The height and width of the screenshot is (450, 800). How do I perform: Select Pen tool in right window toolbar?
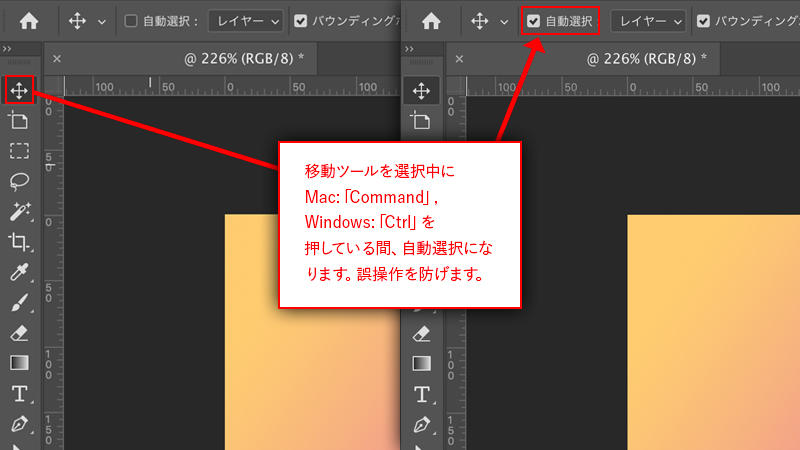click(422, 424)
